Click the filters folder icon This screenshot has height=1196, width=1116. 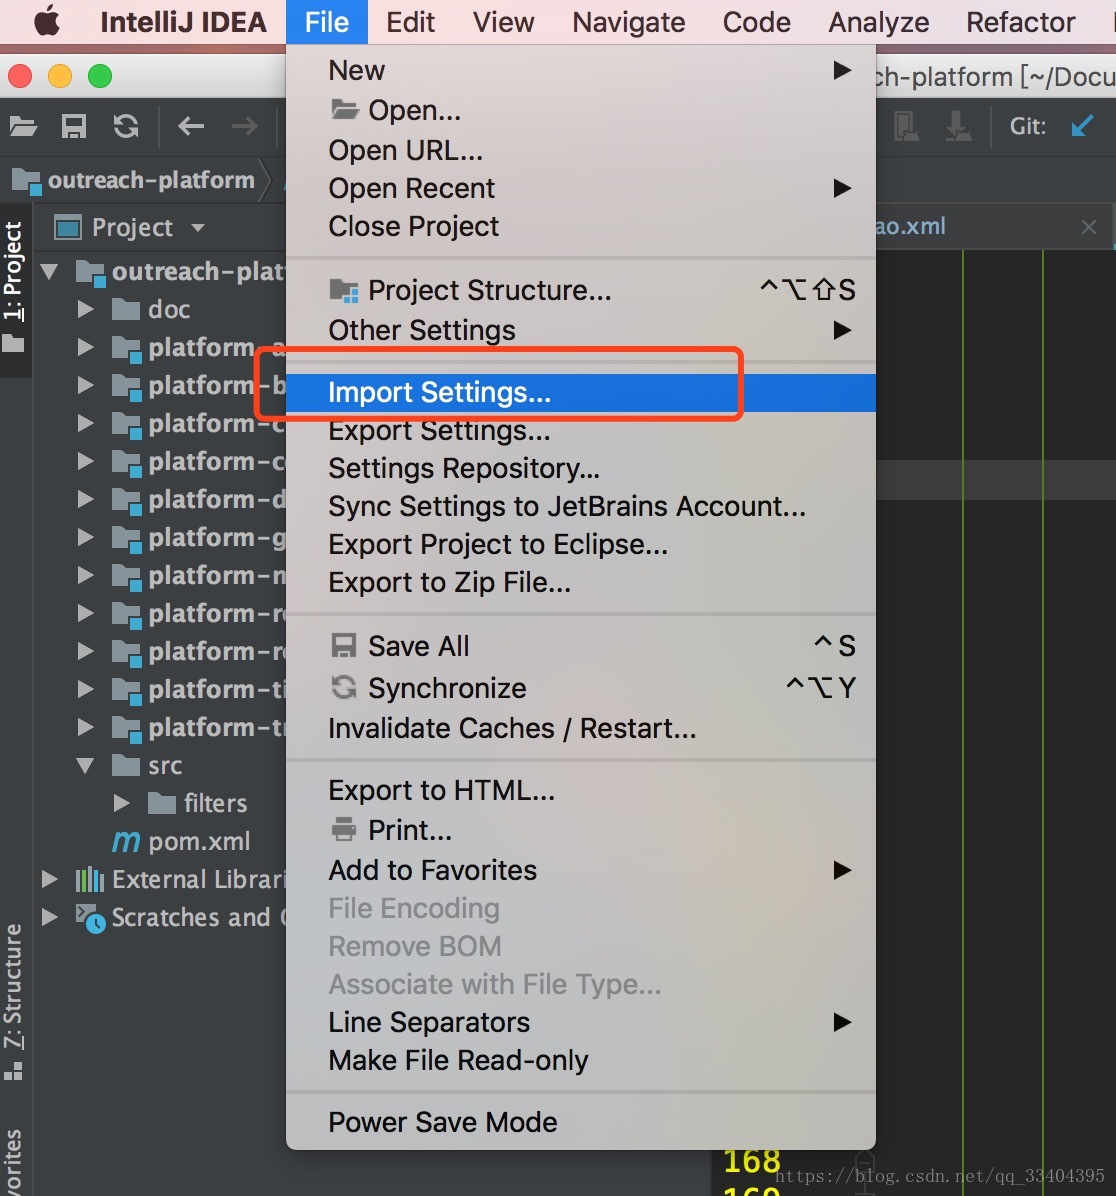point(162,803)
